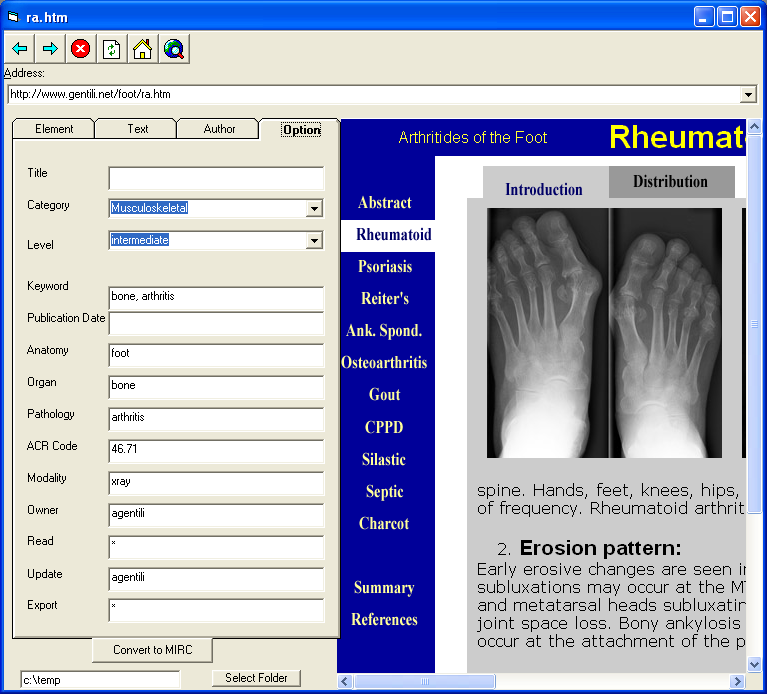Click the horizontal scrollbar thumb

(425, 681)
